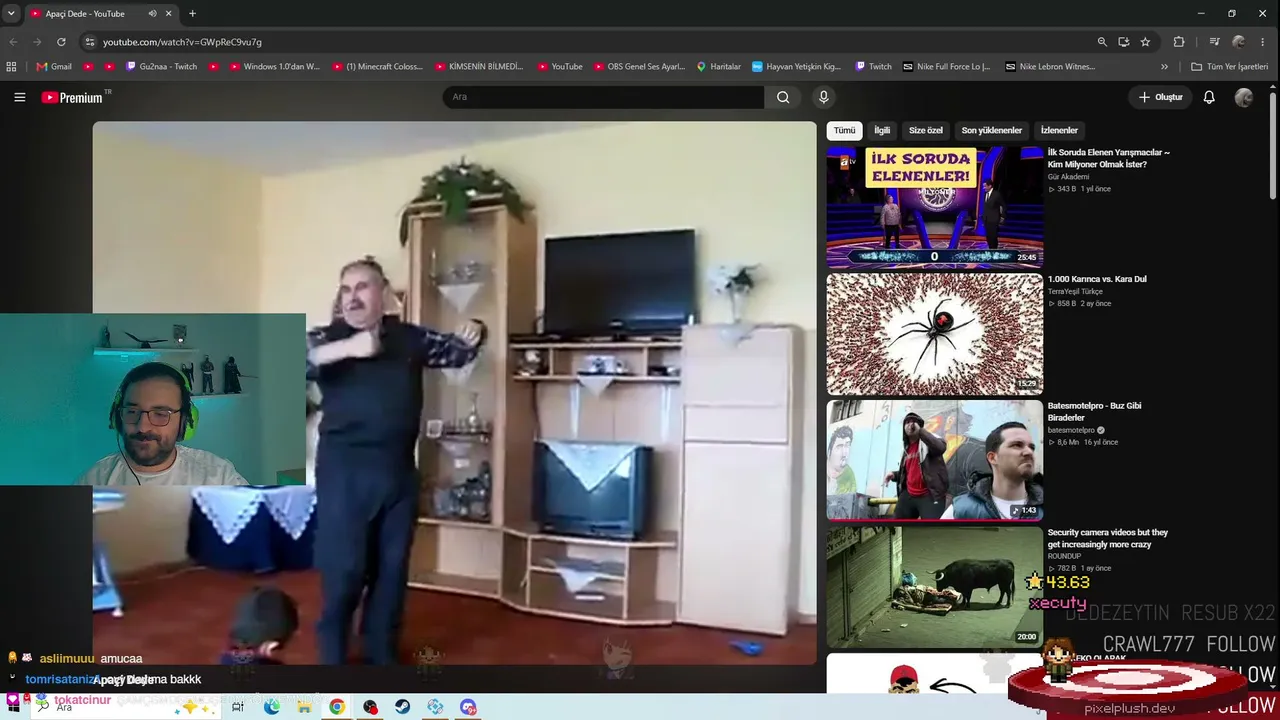Close the Apaçi Dede YouTube tab
1280x720 pixels.
pos(169,14)
